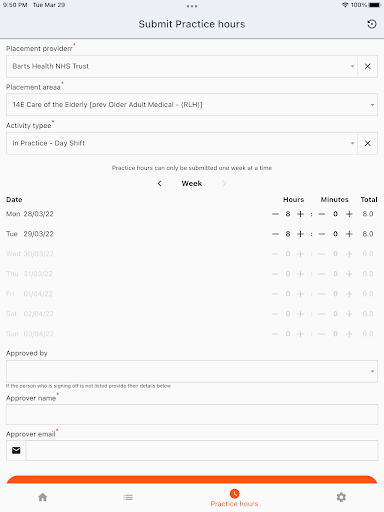Image resolution: width=384 pixels, height=512 pixels.
Task: Expand the Approved by dropdown
Action: pos(192,371)
